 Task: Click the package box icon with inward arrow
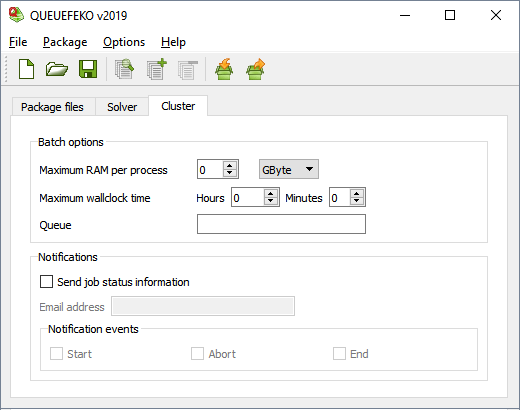[x=224, y=69]
